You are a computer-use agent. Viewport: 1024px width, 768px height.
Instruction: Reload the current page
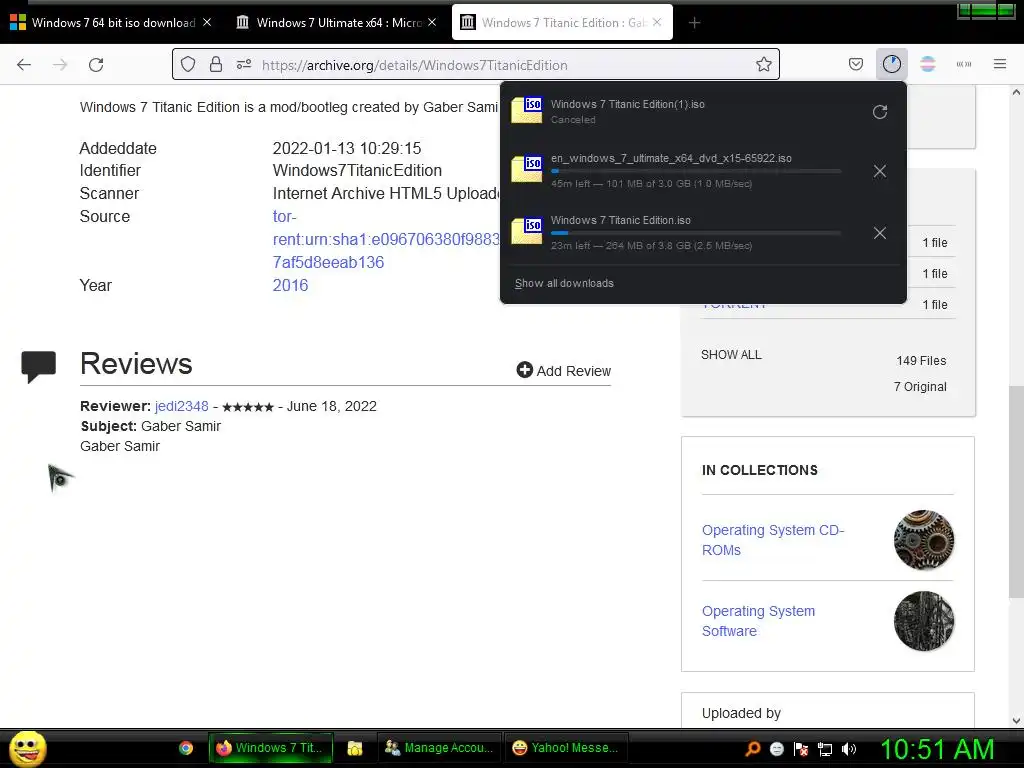pos(96,65)
